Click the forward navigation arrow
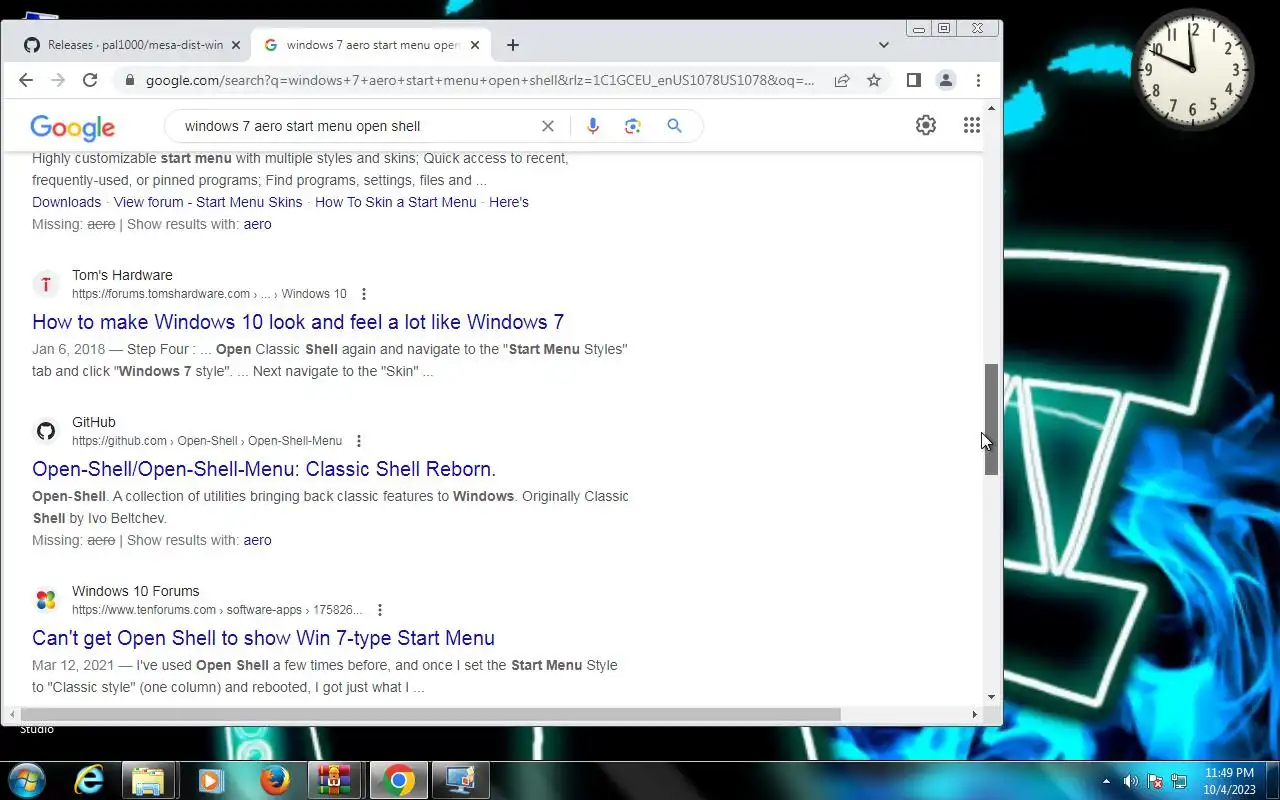Screen dimensions: 1280x800 tap(58, 80)
